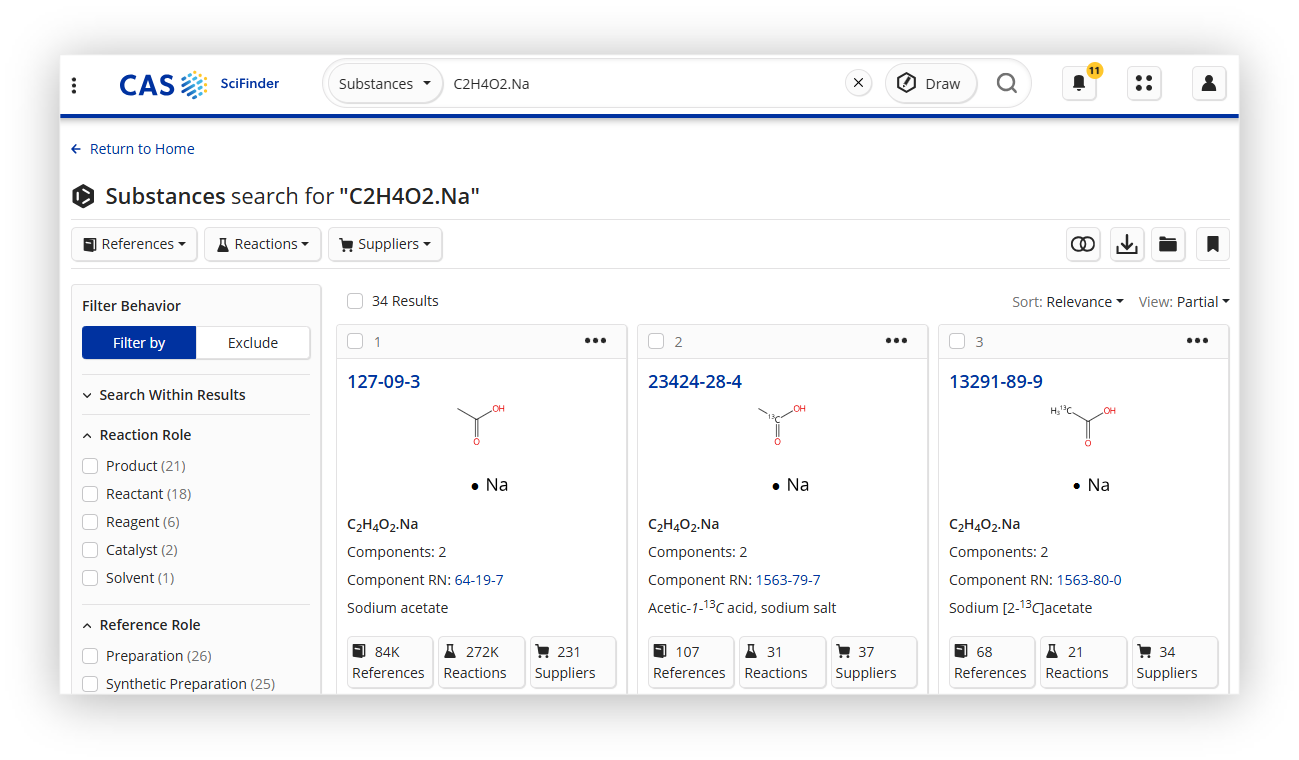Click the CAS SciFinder logo

tap(199, 84)
